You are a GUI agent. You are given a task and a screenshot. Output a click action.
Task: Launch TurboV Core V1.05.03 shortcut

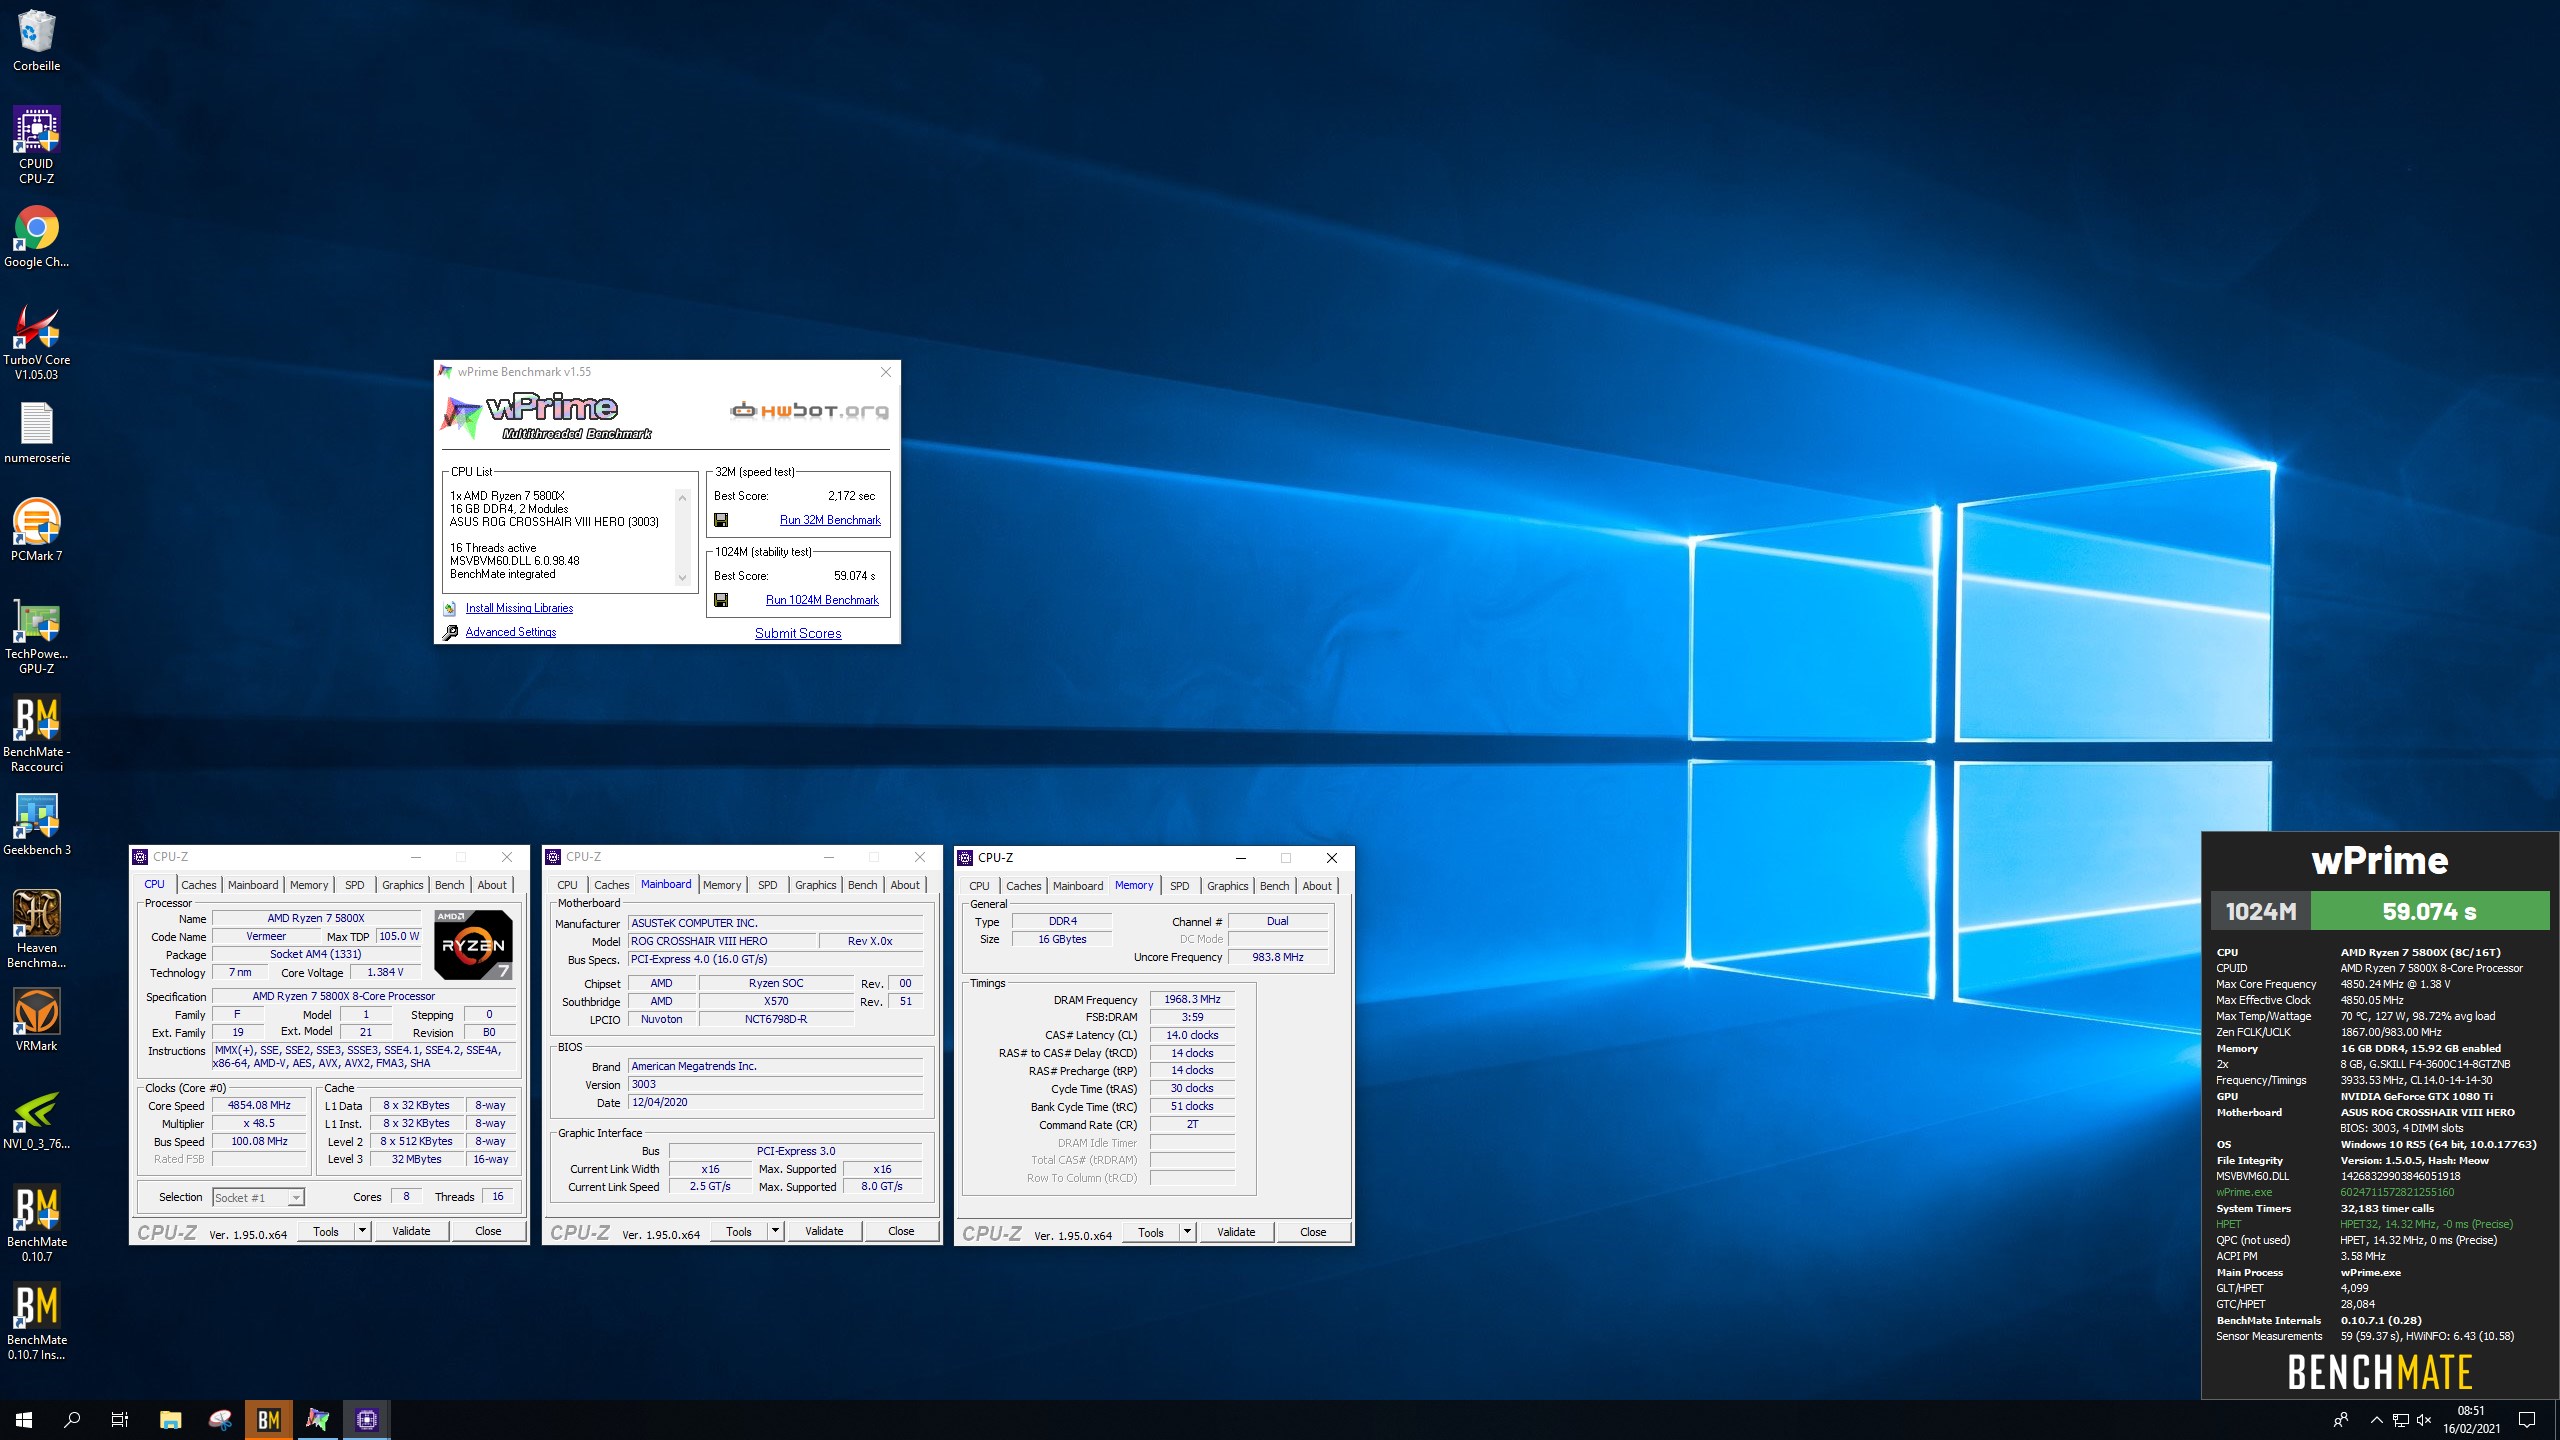36,341
